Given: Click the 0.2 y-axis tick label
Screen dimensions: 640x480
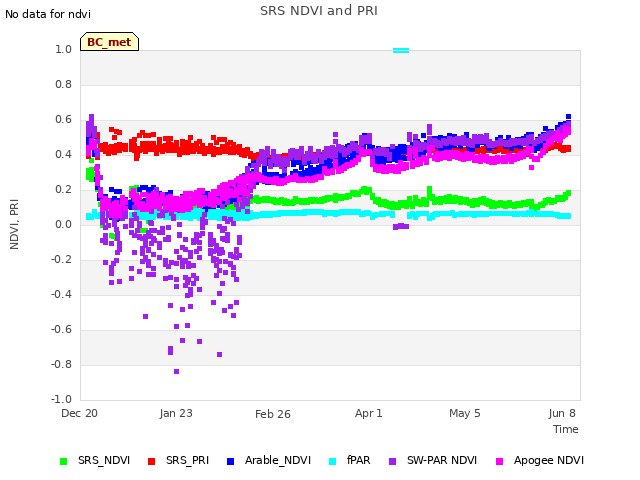Looking at the screenshot, I should click(x=63, y=189).
